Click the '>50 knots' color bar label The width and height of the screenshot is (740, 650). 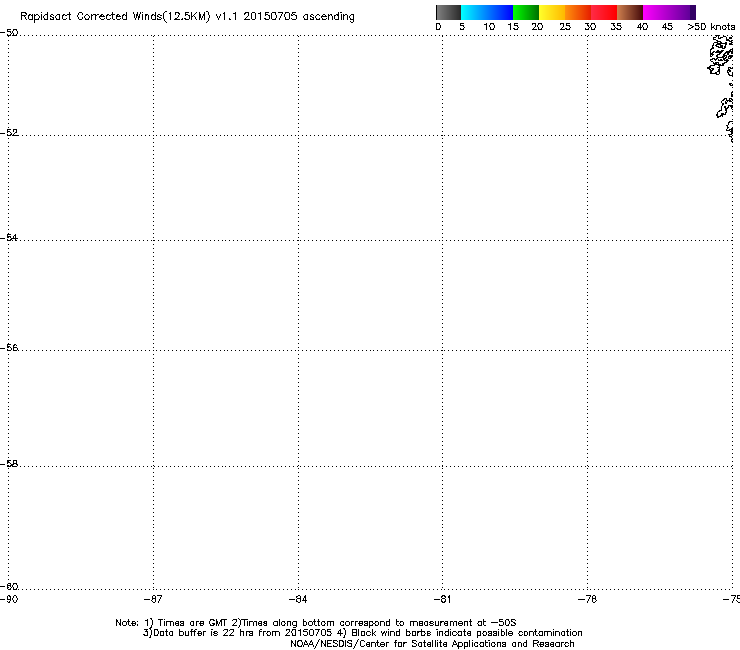pyautogui.click(x=711, y=27)
